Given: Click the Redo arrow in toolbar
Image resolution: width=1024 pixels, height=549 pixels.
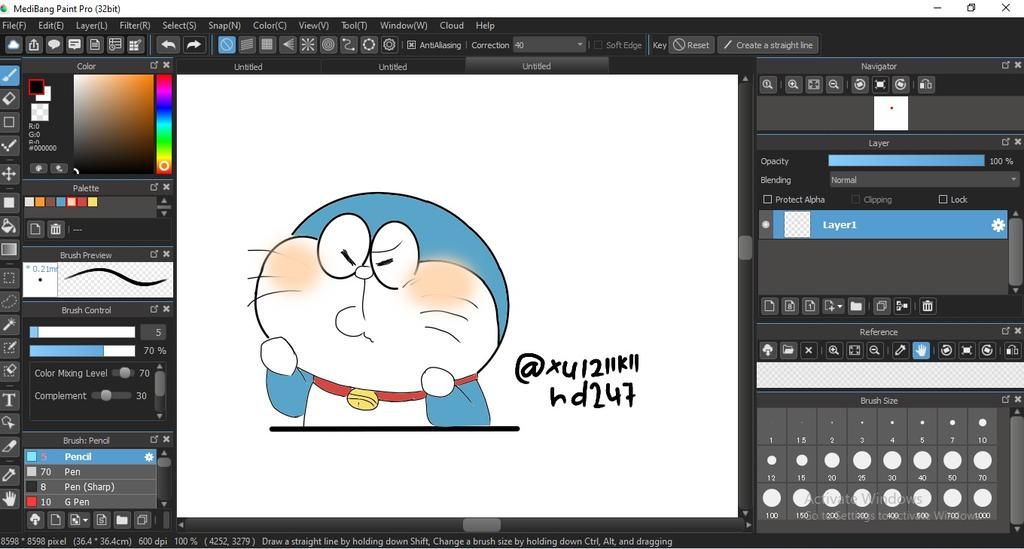Looking at the screenshot, I should coord(193,44).
